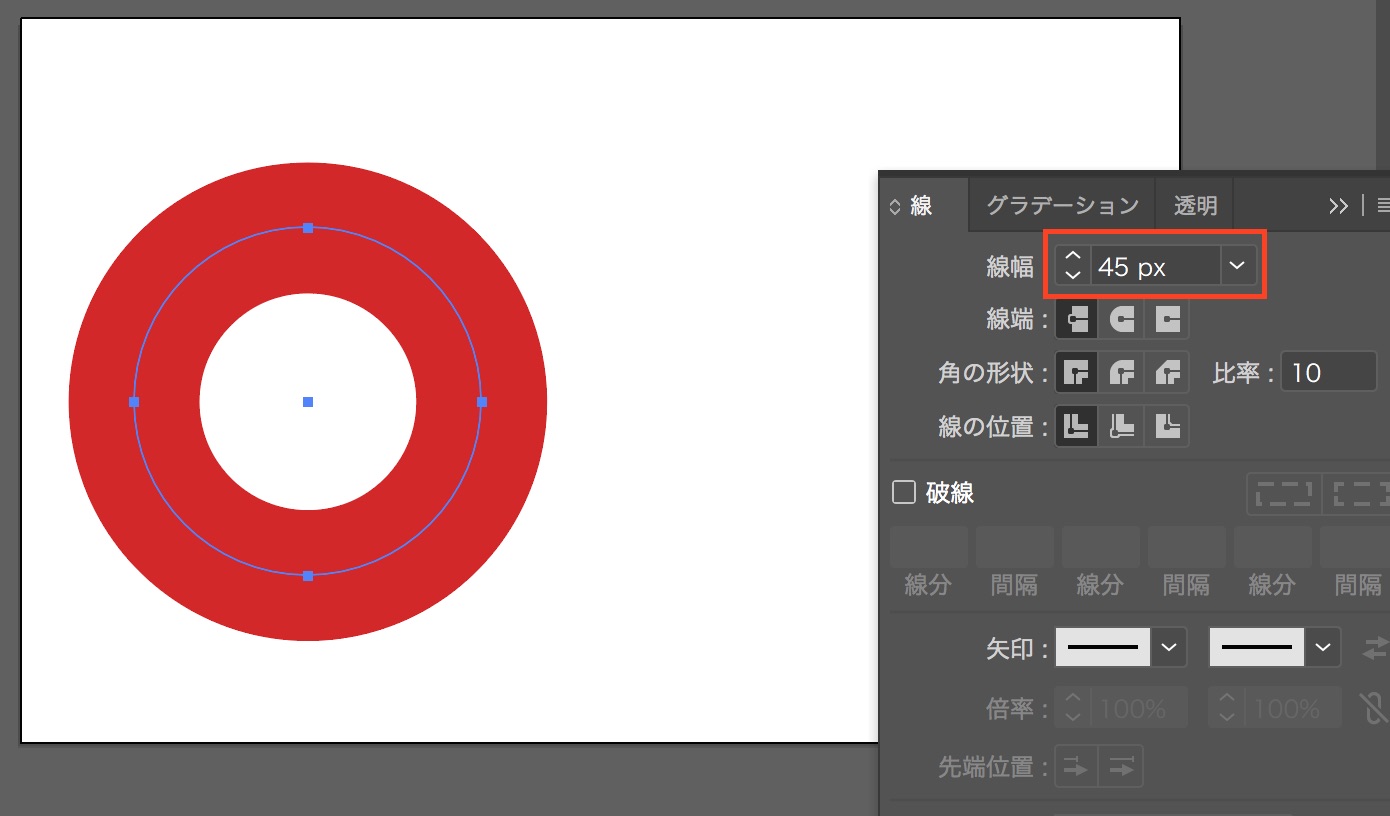Open the start arrowhead 矢印 dropdown

tap(1170, 648)
